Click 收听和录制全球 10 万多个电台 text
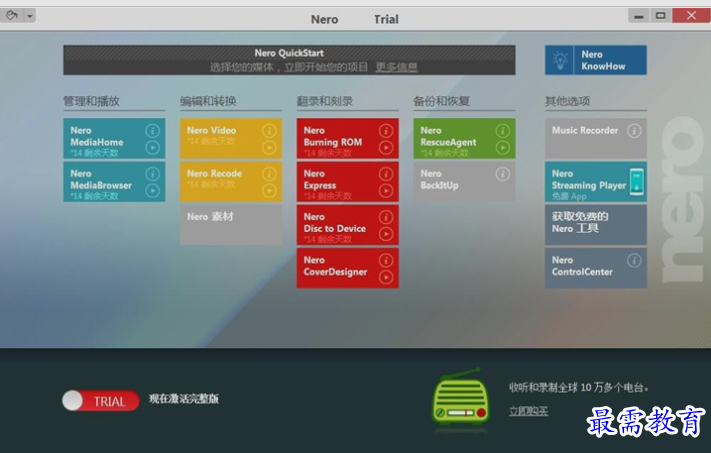Screen dimensions: 711x453 (579, 388)
